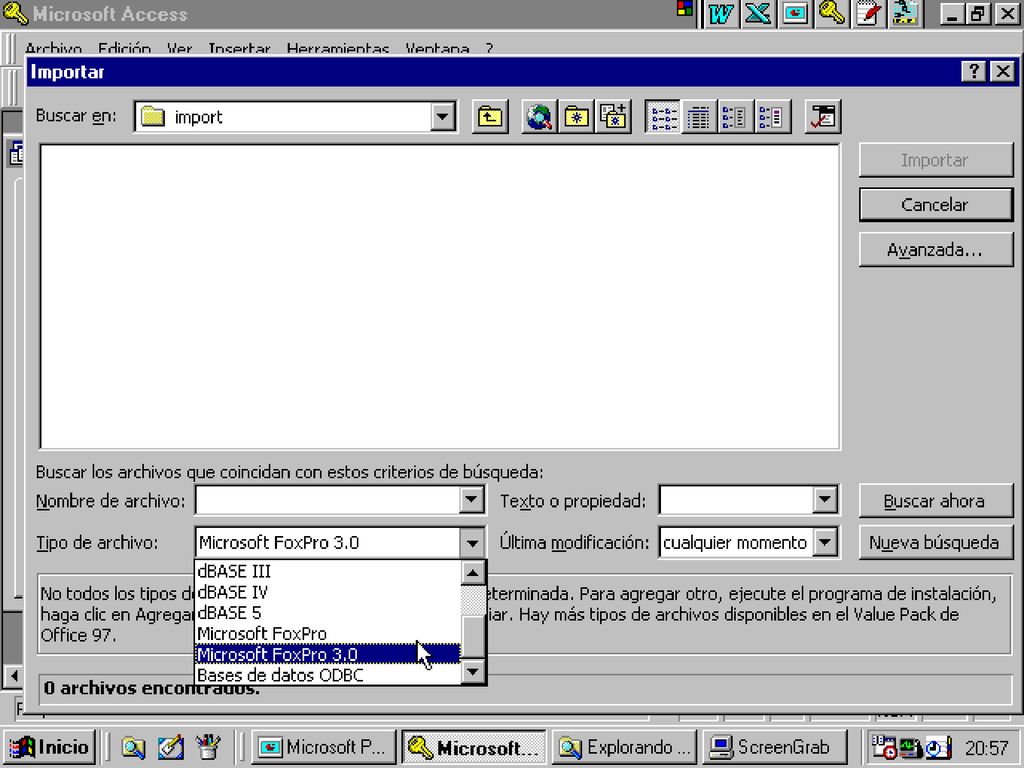Image resolution: width=1024 pixels, height=768 pixels.
Task: Click the last icon on the Office shortcut bar
Action: point(905,14)
